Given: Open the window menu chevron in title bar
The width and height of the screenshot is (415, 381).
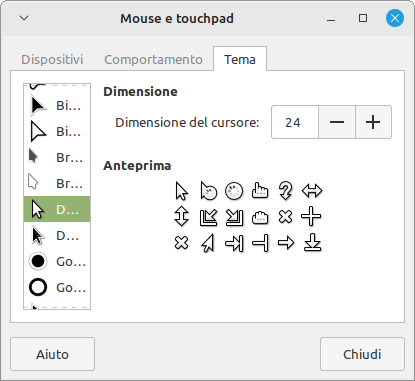Looking at the screenshot, I should 24,18.
